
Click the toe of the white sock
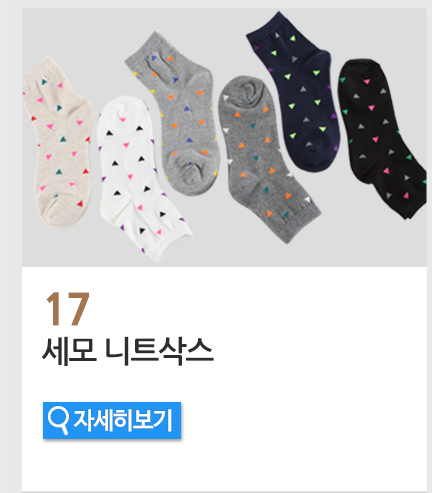pyautogui.click(x=120, y=112)
